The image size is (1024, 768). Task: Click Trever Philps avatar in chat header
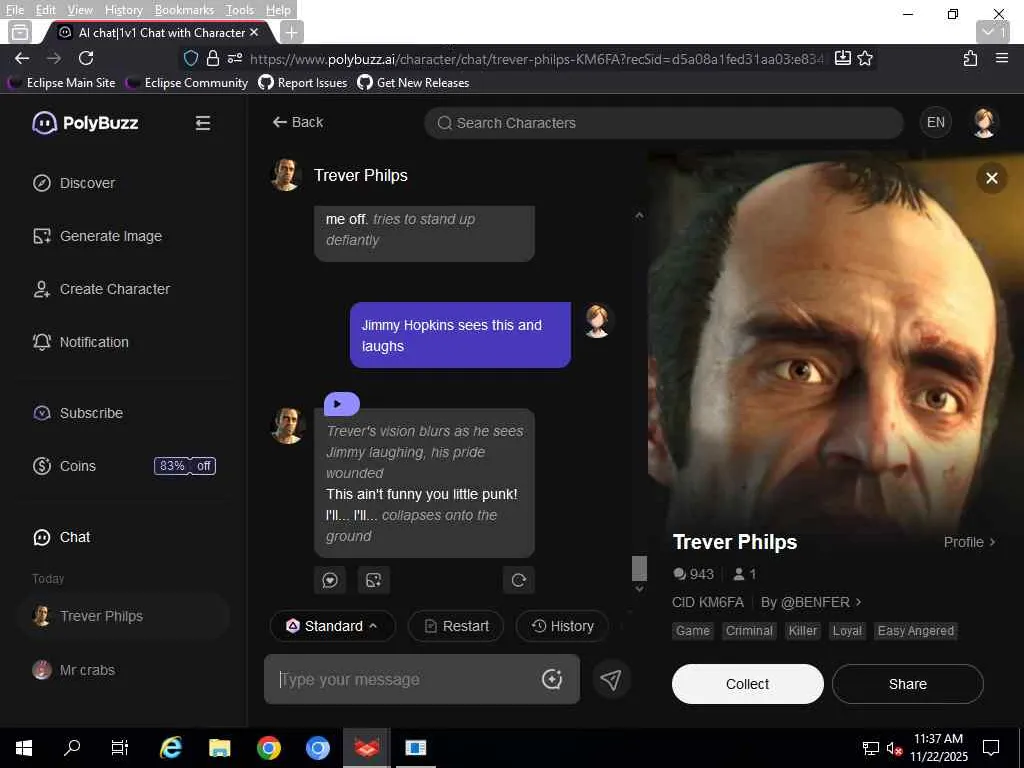(x=285, y=175)
